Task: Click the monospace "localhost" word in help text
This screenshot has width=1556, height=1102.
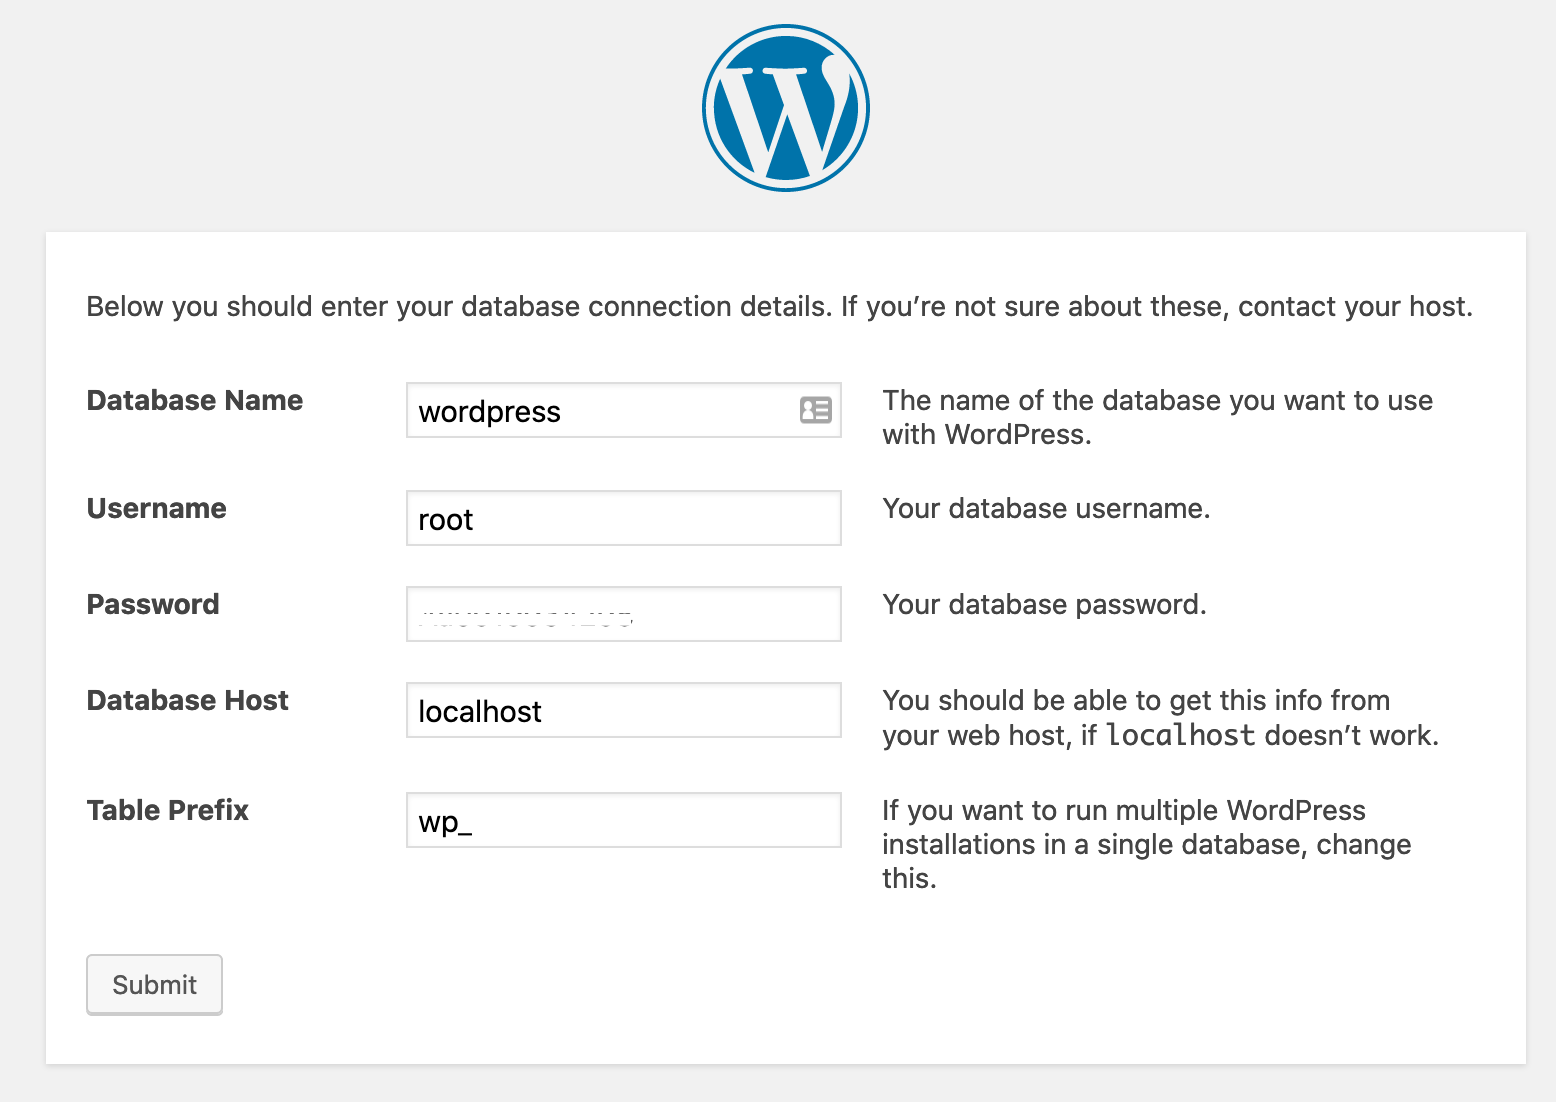Action: [1180, 735]
